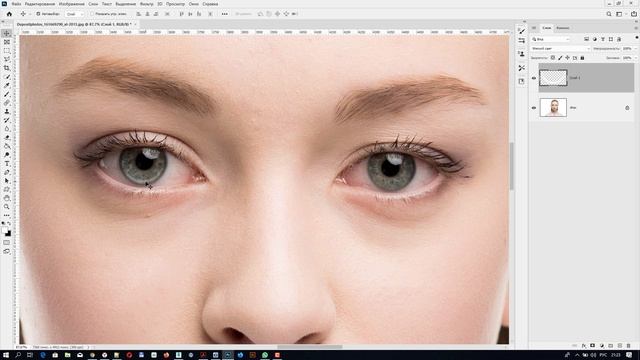Toggle Quick Mask mode icon
Screen dimensions: 640x360
coord(7,243)
